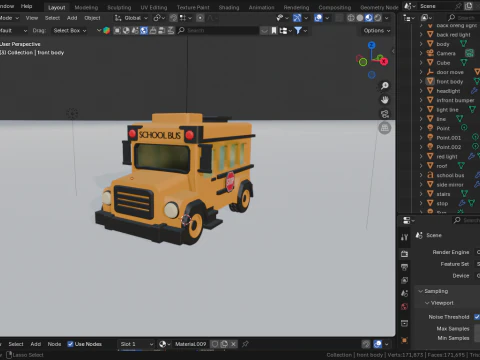Click the bookmark icon in the asset toolbar
The height and width of the screenshot is (360, 480).
(274, 31)
